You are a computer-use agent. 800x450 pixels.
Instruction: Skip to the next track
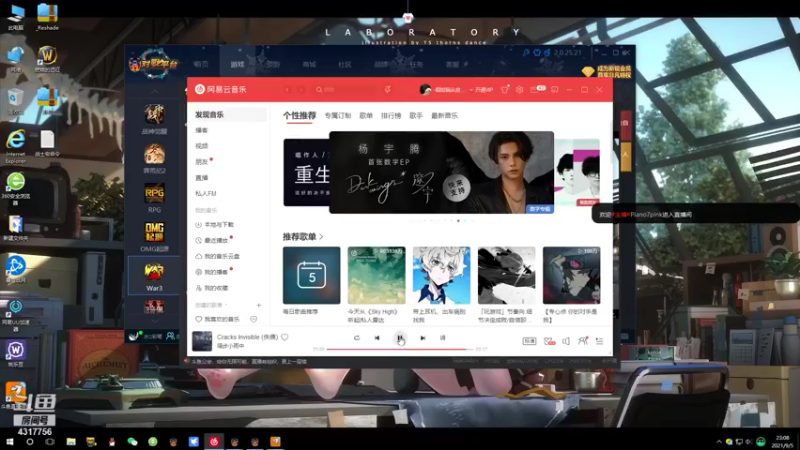tap(422, 338)
